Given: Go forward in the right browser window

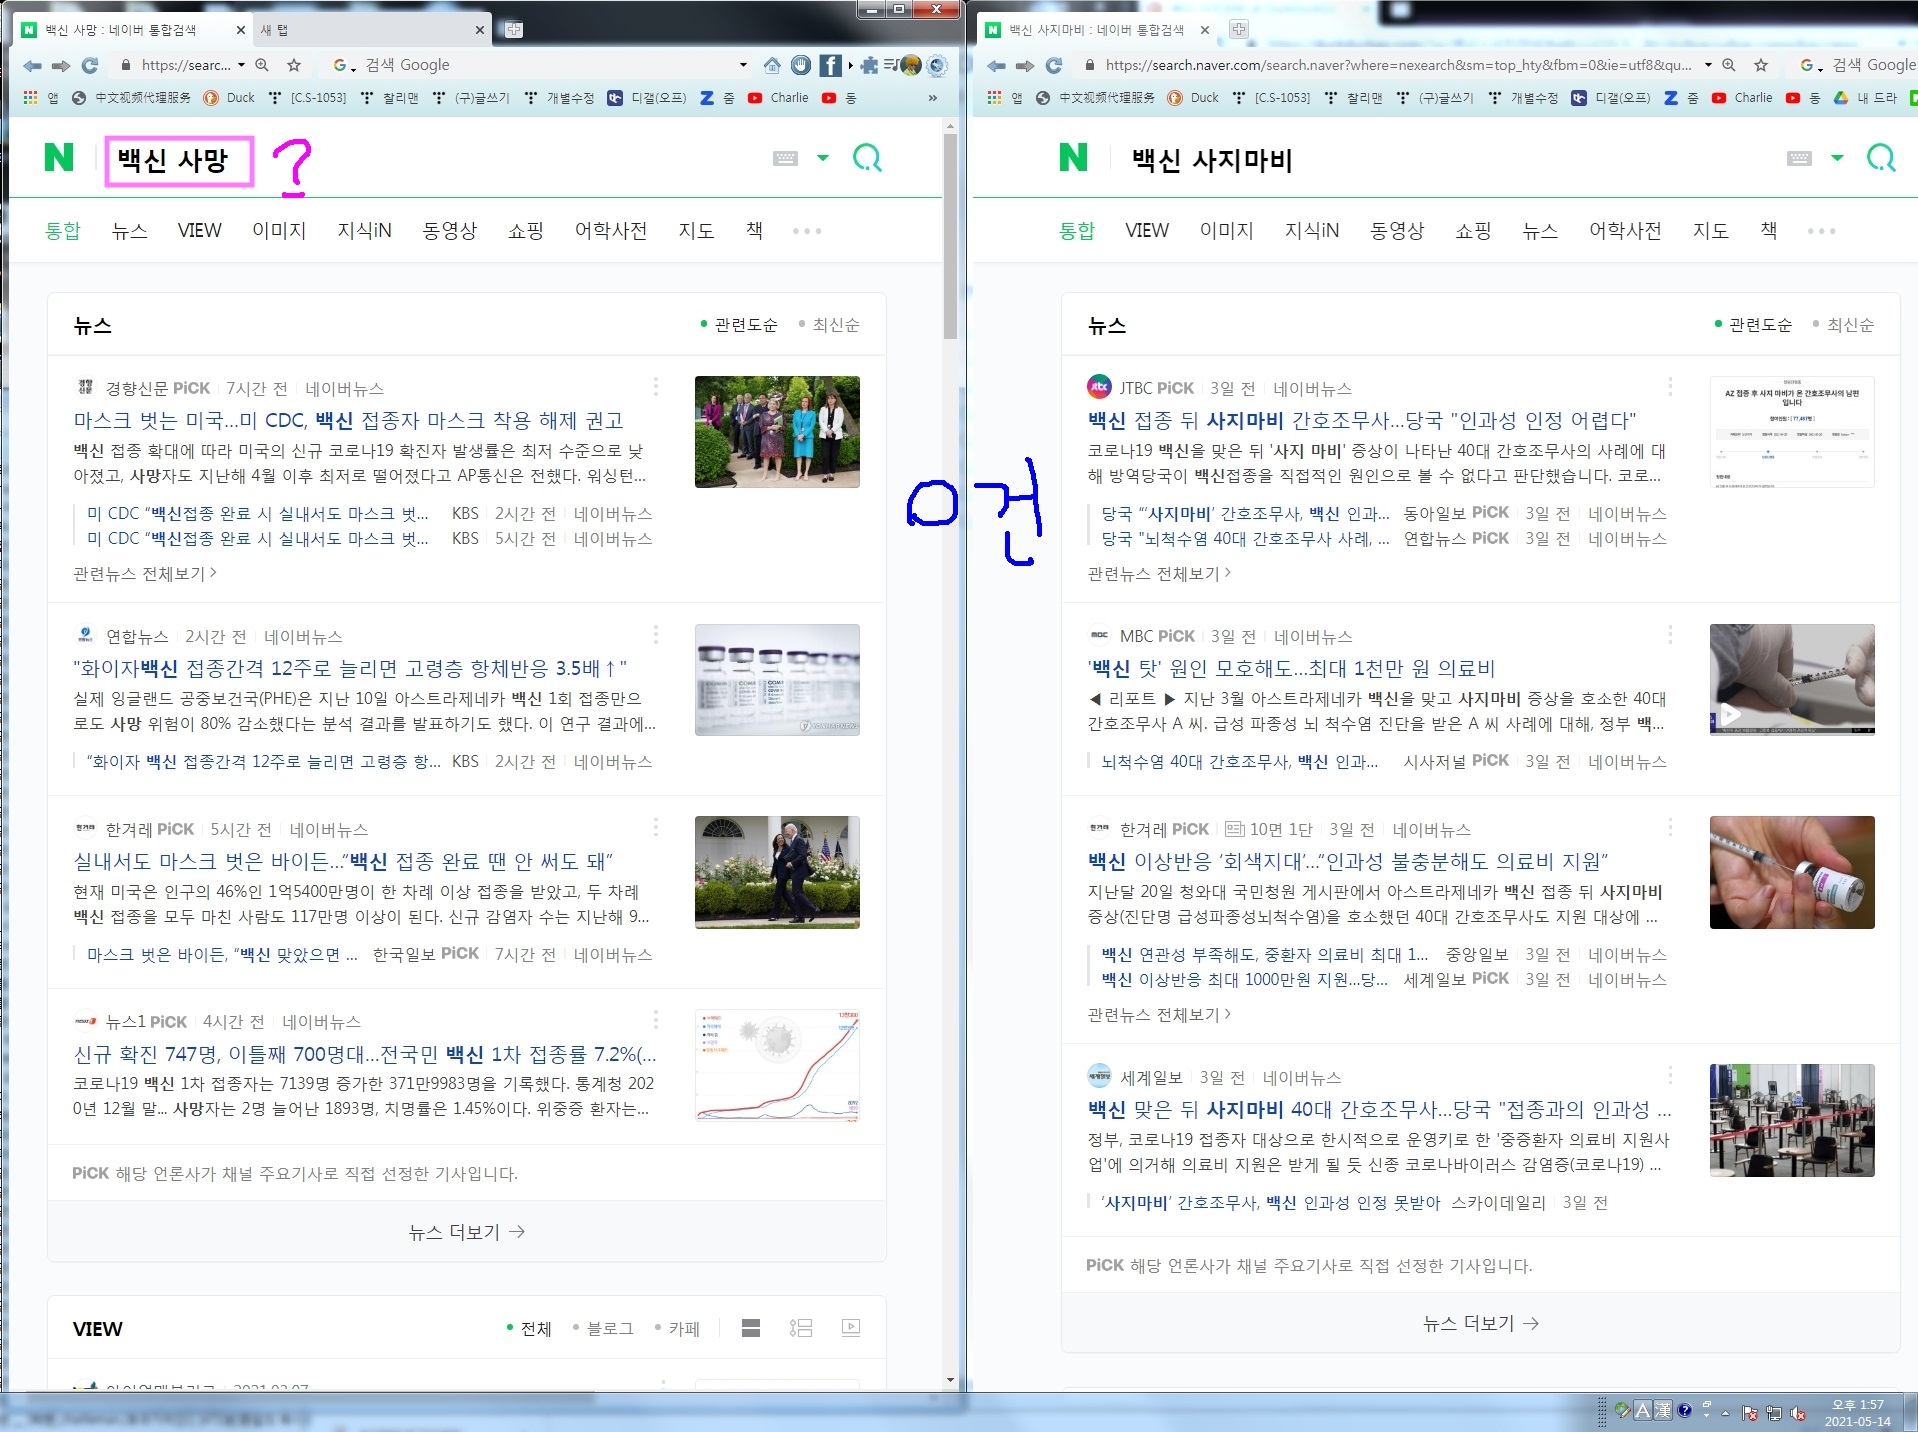Looking at the screenshot, I should point(1025,65).
